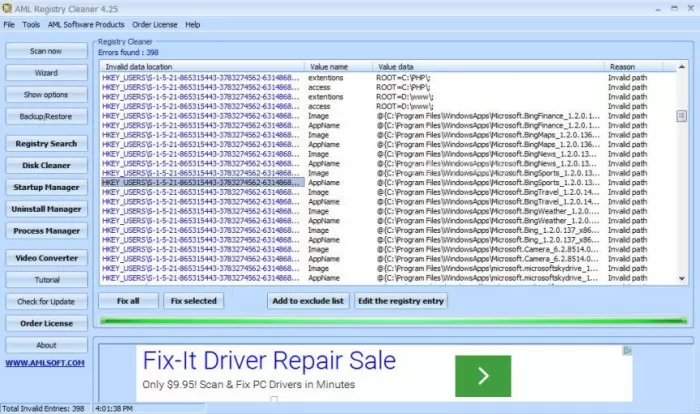The width and height of the screenshot is (700, 414).
Task: Open the Tools menu
Action: click(31, 25)
